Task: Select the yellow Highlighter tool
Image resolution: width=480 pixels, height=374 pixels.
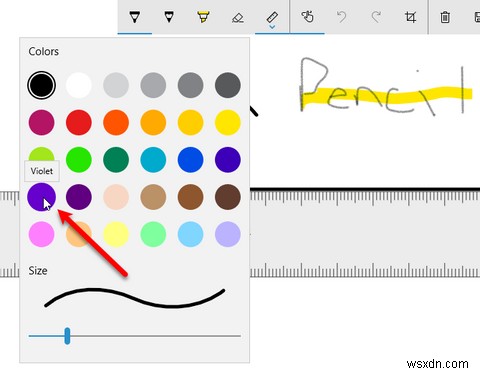Action: (x=203, y=17)
